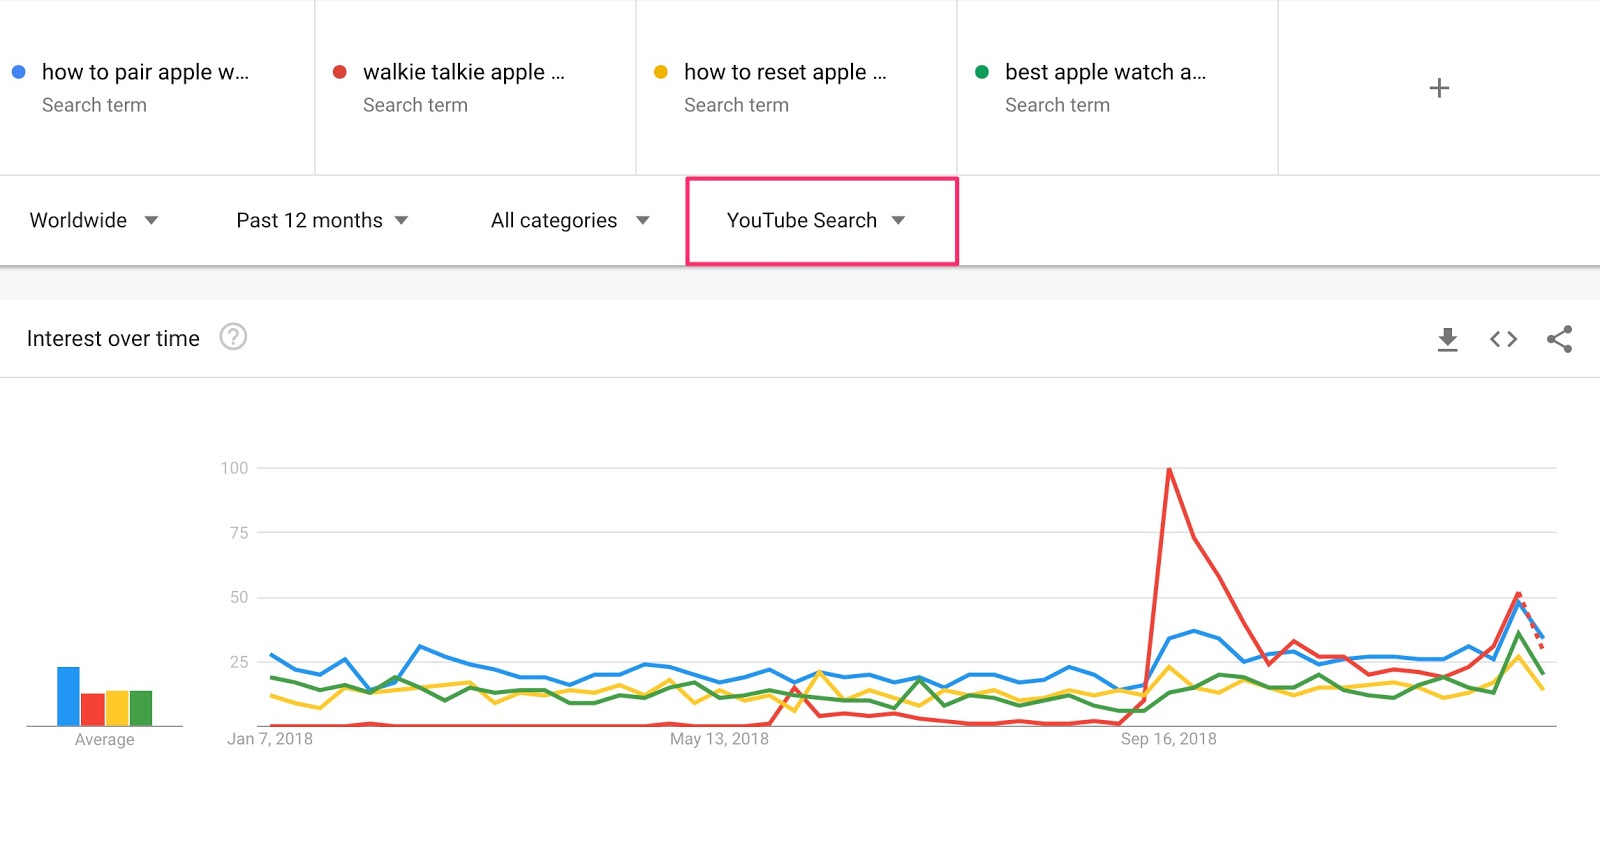Open the Interest over time help tooltip
Viewport: 1600px width, 847px height.
pyautogui.click(x=234, y=338)
